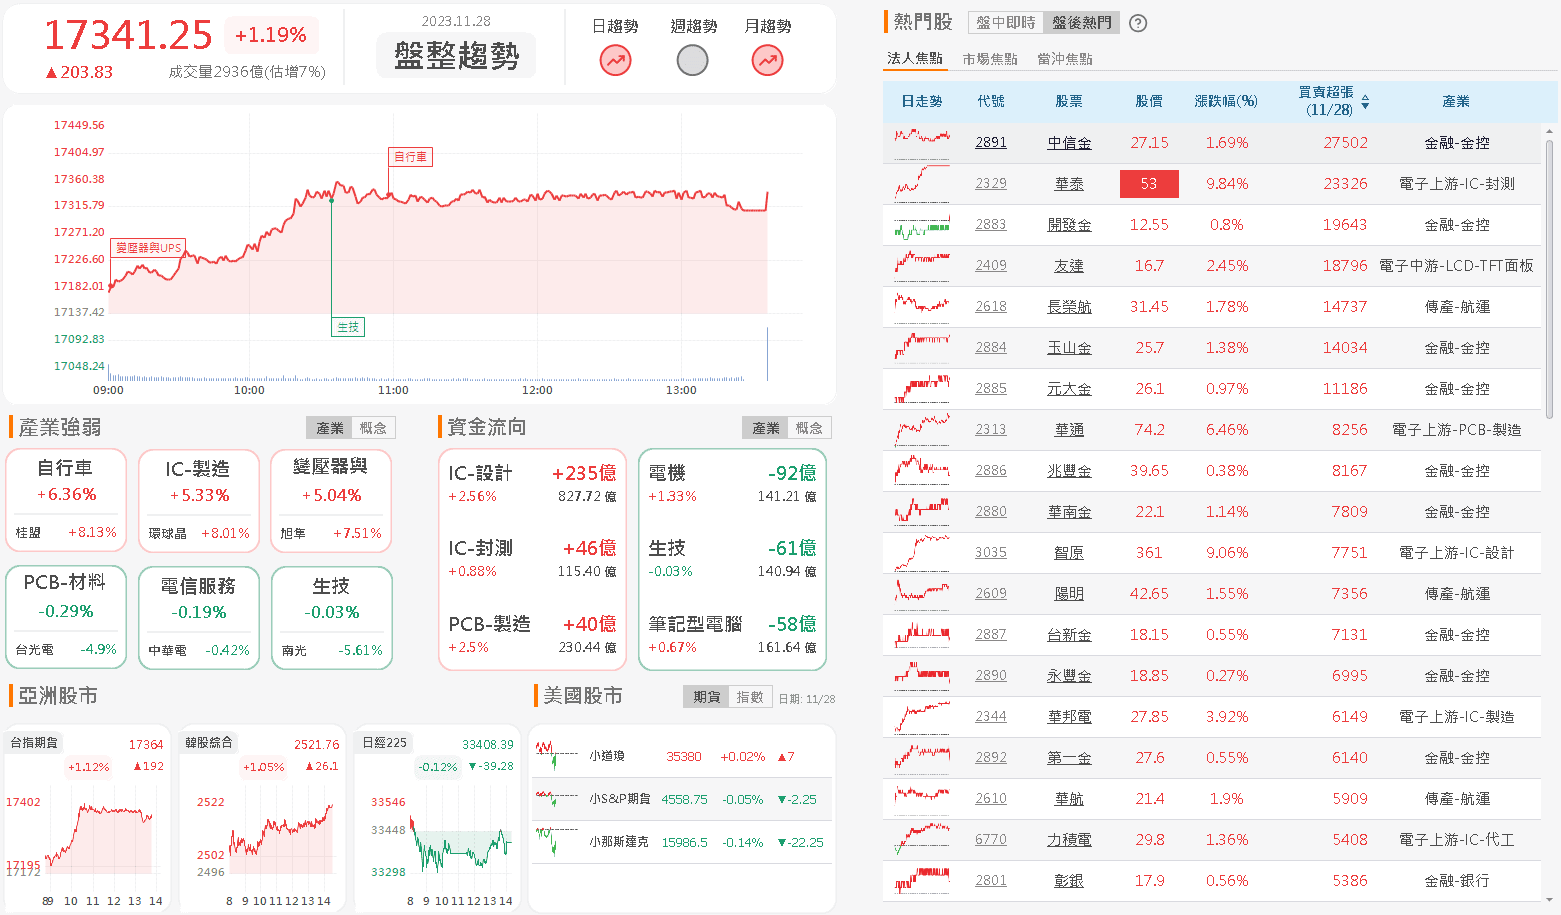Click the scrollbar down arrow in table
The width and height of the screenshot is (1561, 915).
[x=1550, y=900]
